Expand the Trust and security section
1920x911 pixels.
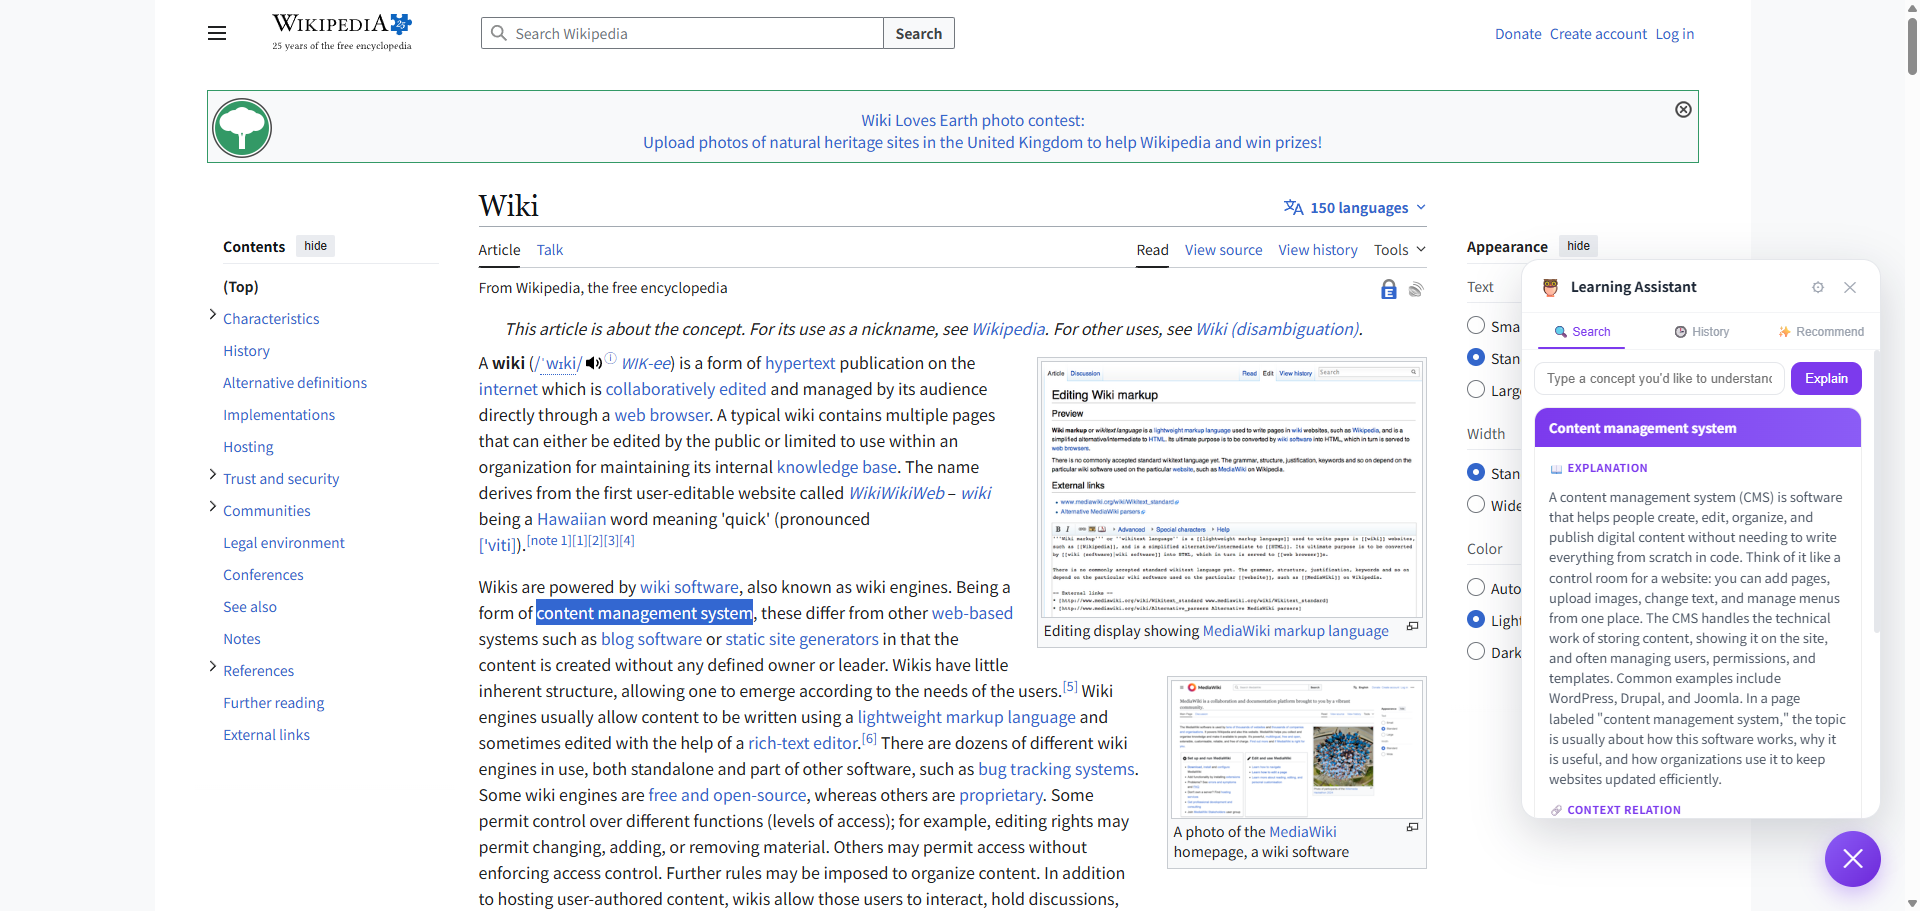tap(213, 475)
